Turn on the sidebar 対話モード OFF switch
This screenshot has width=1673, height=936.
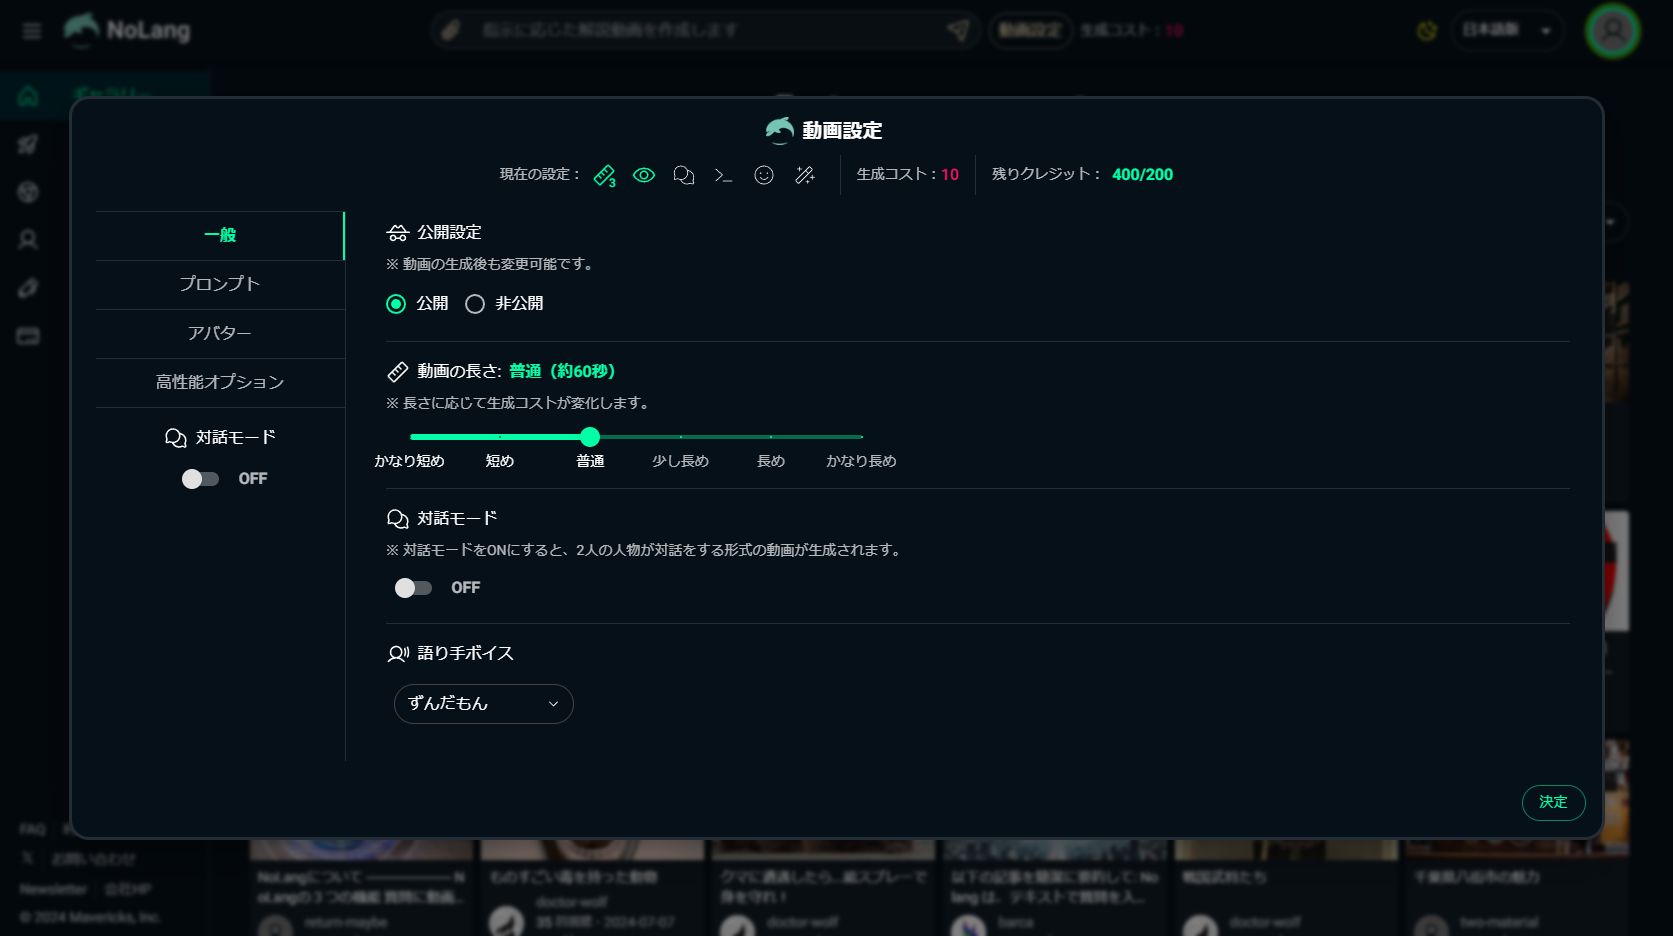[x=199, y=478]
